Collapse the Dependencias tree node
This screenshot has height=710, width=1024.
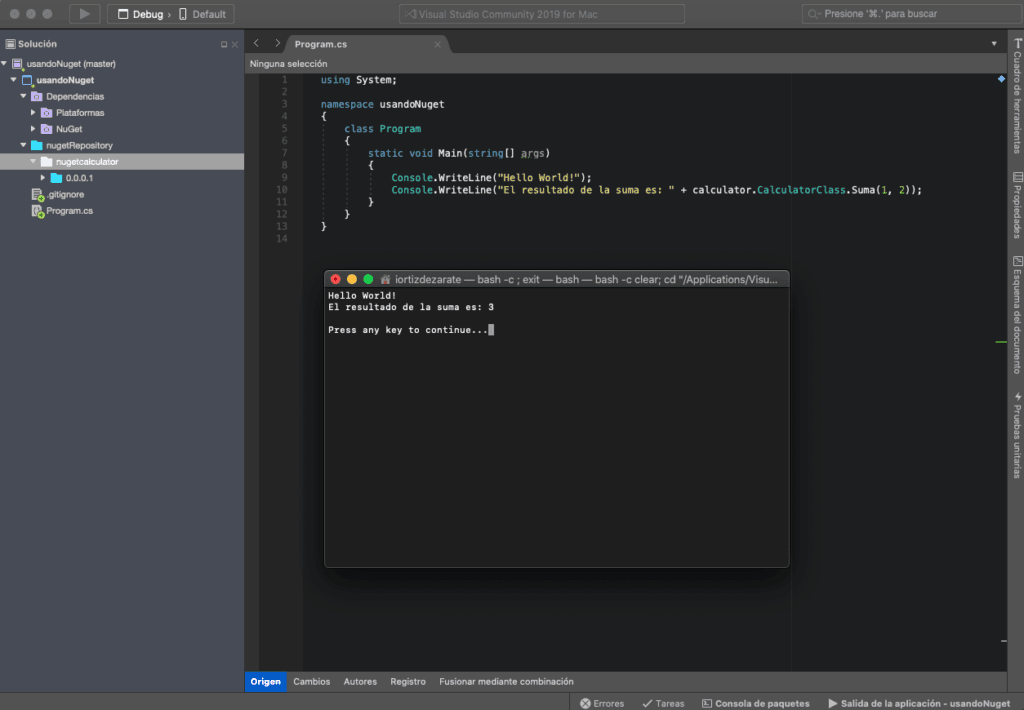(x=23, y=97)
